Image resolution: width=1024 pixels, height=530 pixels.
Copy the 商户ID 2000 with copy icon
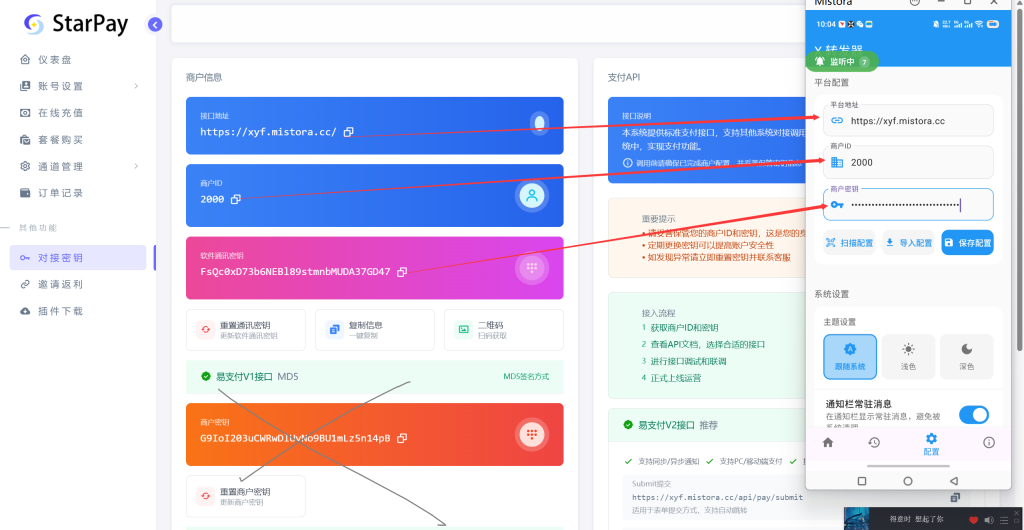[236, 199]
